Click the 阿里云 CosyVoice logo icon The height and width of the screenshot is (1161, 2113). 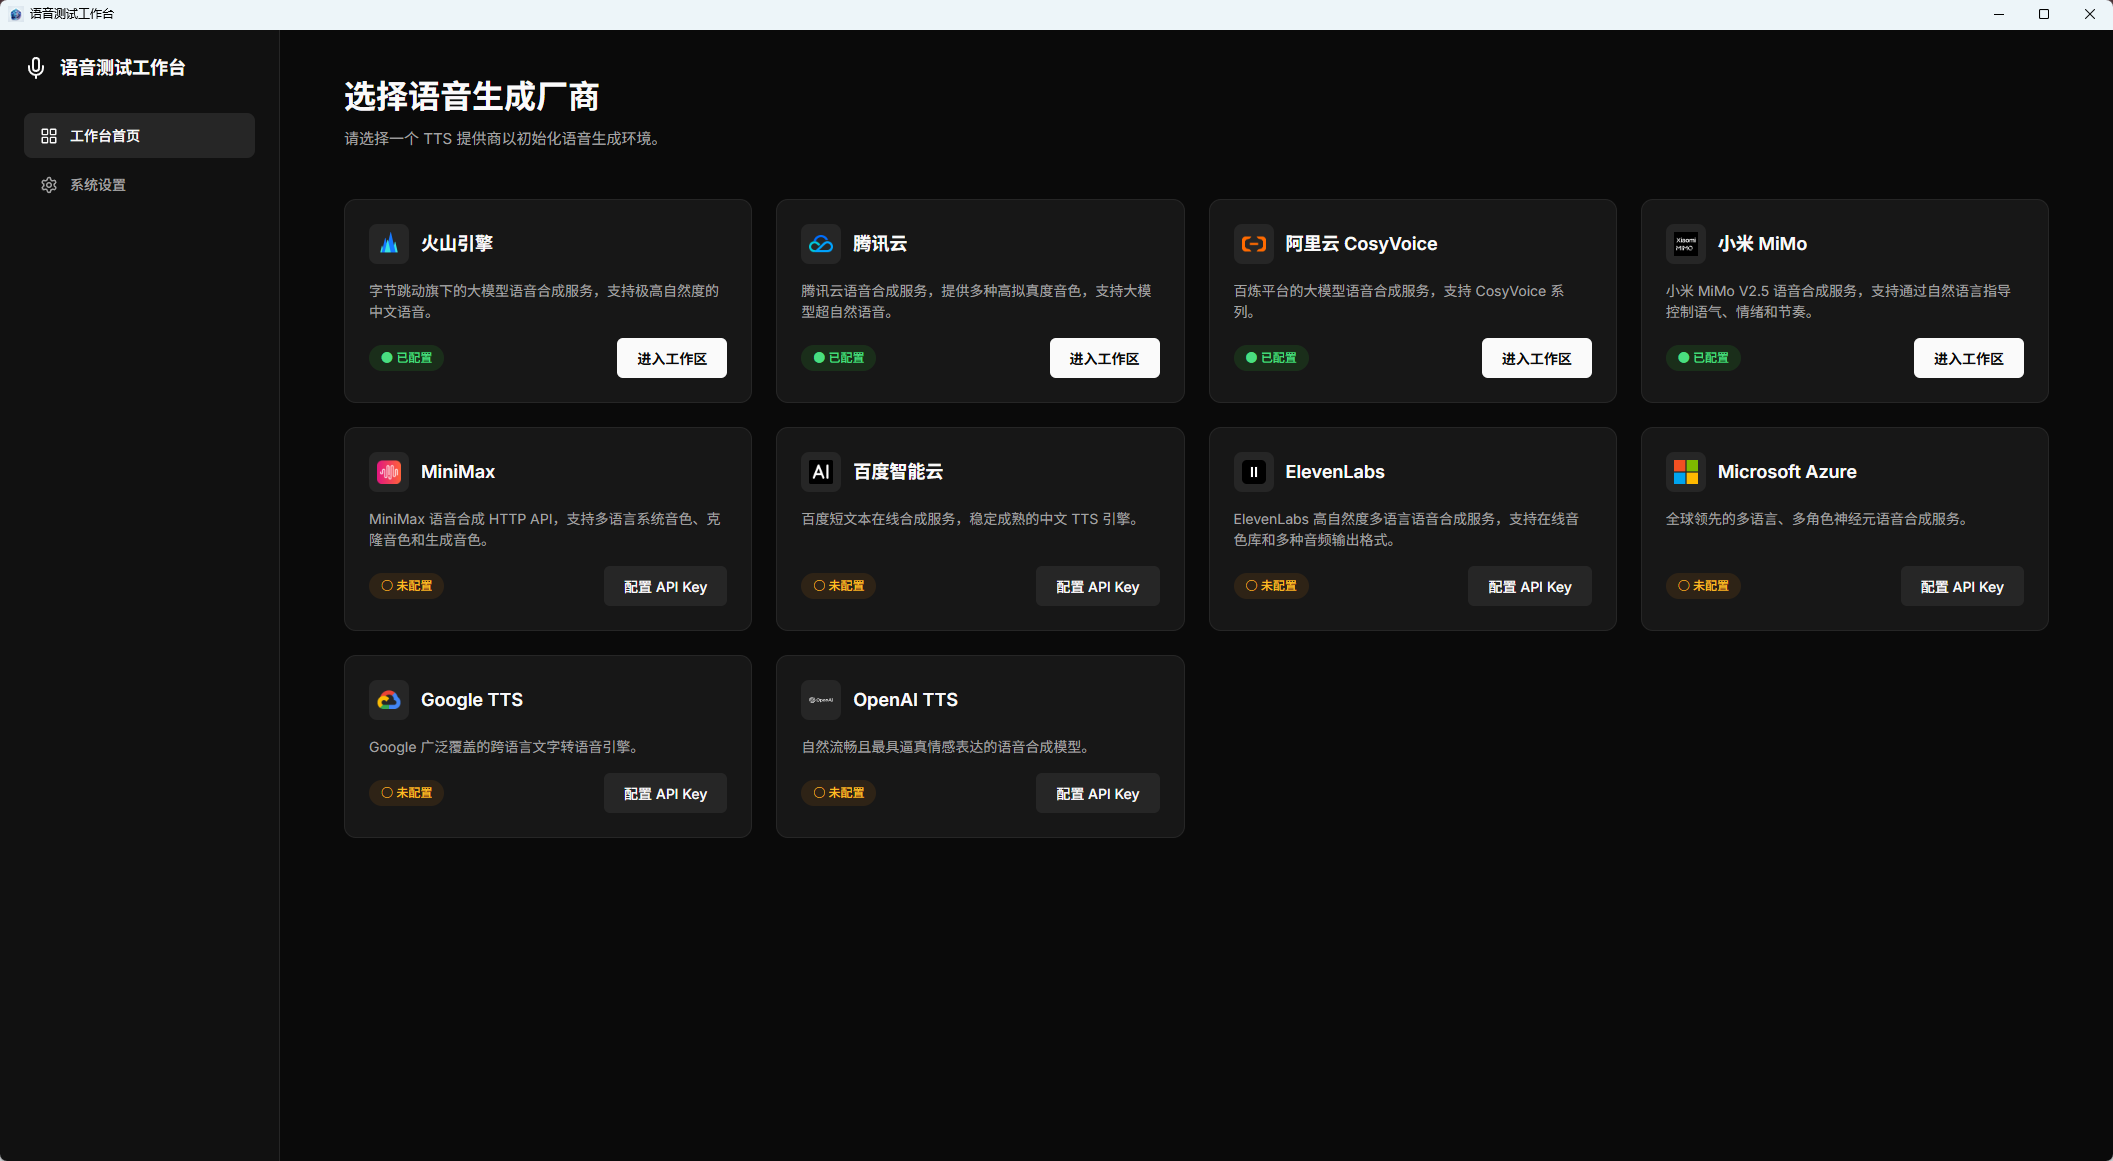(1253, 244)
